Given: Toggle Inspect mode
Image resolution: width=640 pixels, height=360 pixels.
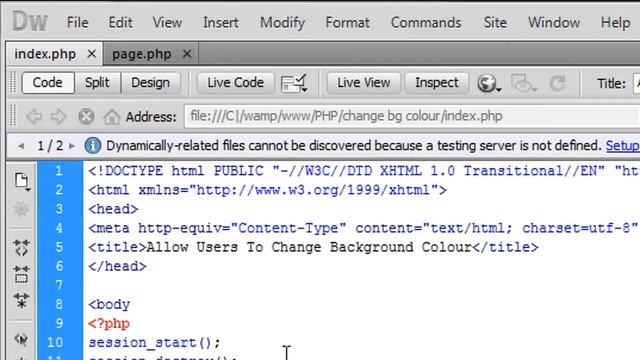Looking at the screenshot, I should click(x=436, y=83).
